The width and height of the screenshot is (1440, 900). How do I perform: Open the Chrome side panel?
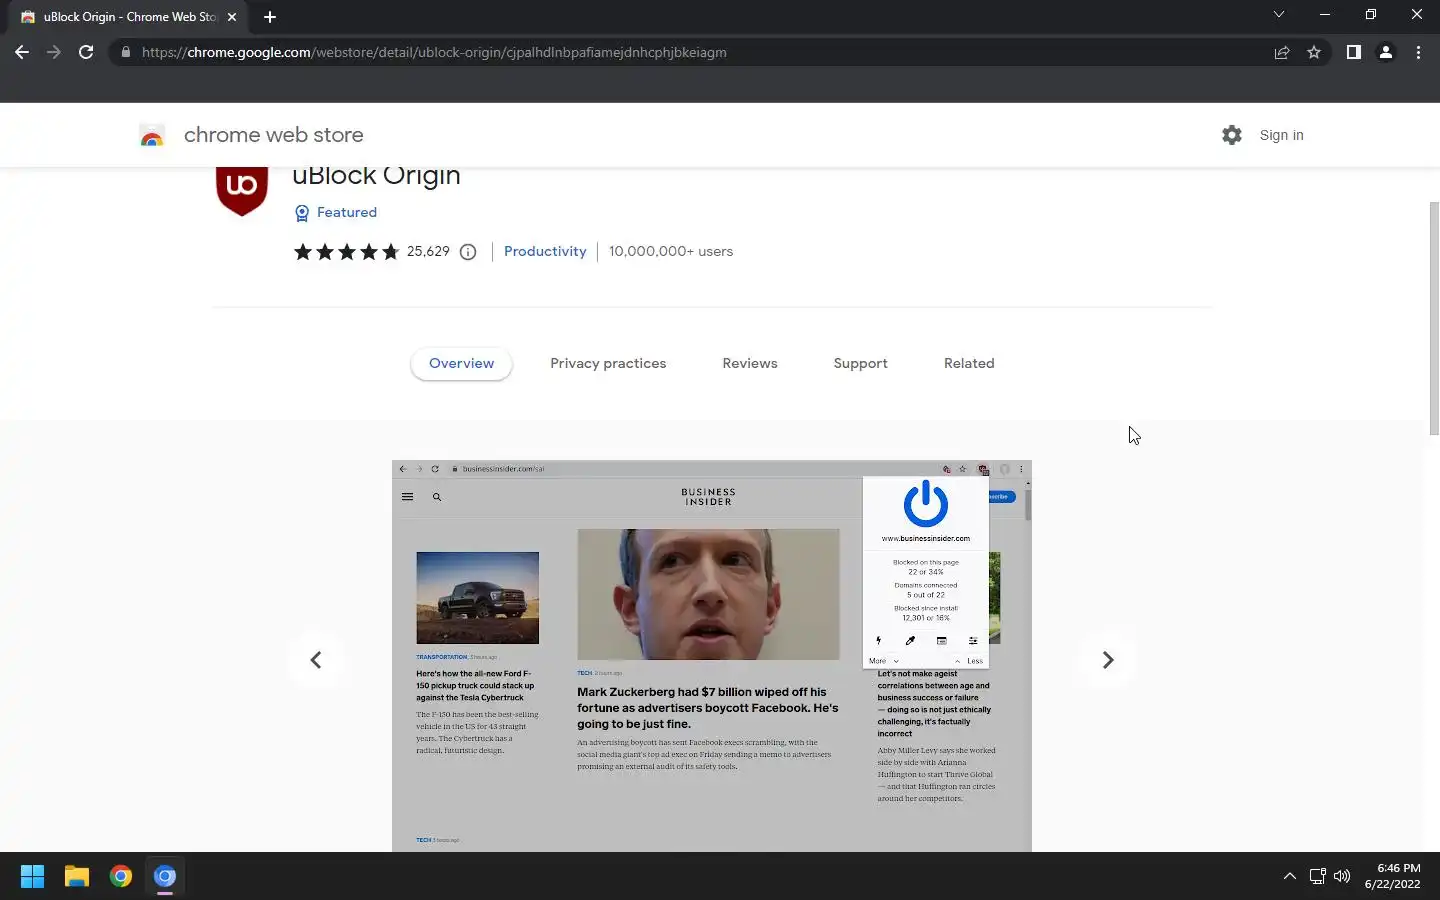(x=1353, y=52)
